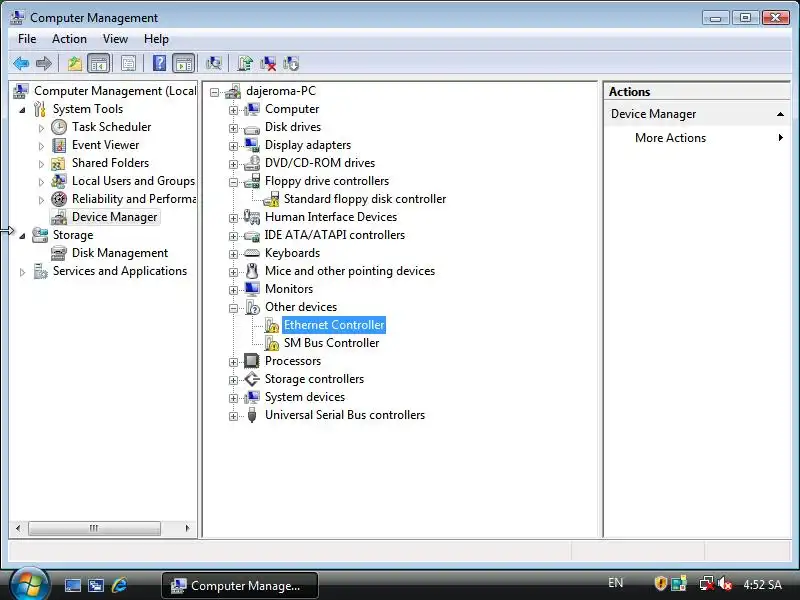This screenshot has width=800, height=600.
Task: Click the Up one level folder icon
Action: (74, 64)
